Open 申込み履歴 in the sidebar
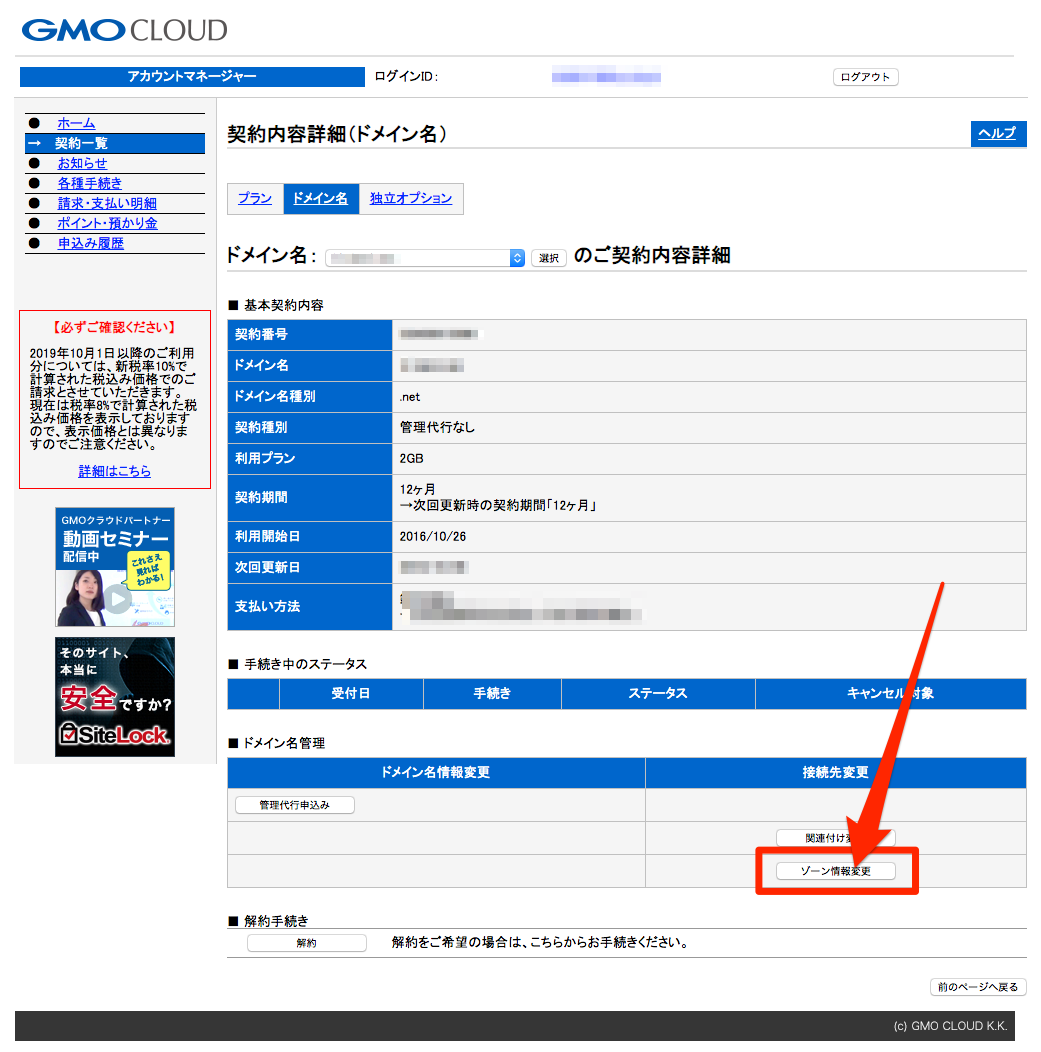The width and height of the screenshot is (1041, 1052). (90, 243)
